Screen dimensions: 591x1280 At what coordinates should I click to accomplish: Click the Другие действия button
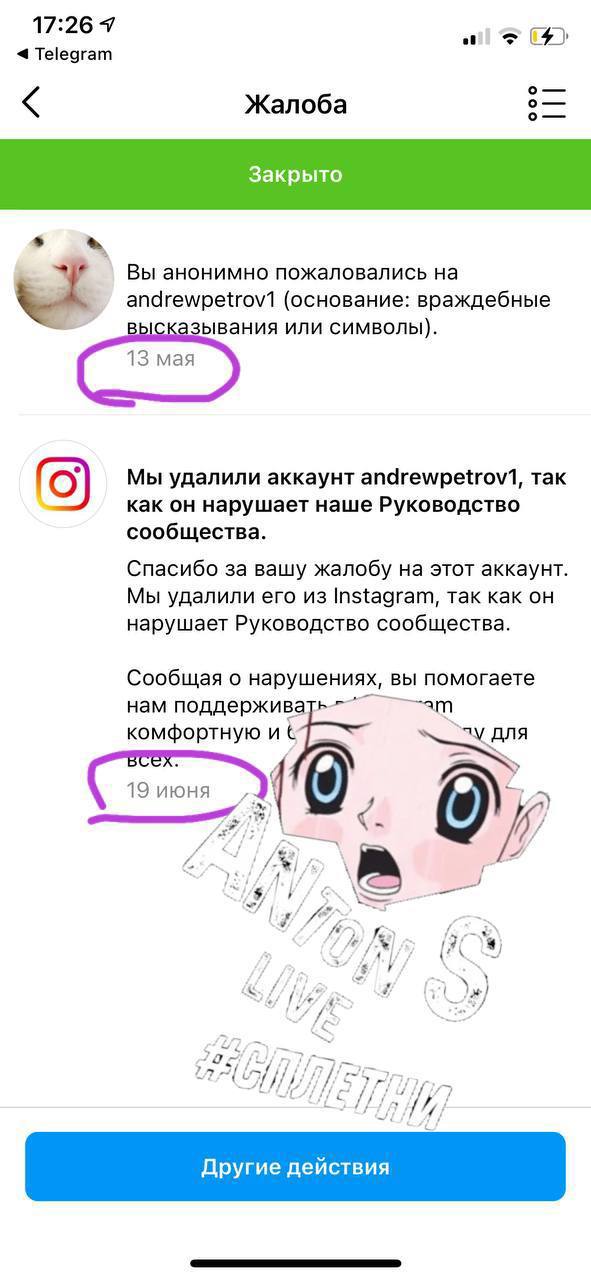[x=295, y=1166]
